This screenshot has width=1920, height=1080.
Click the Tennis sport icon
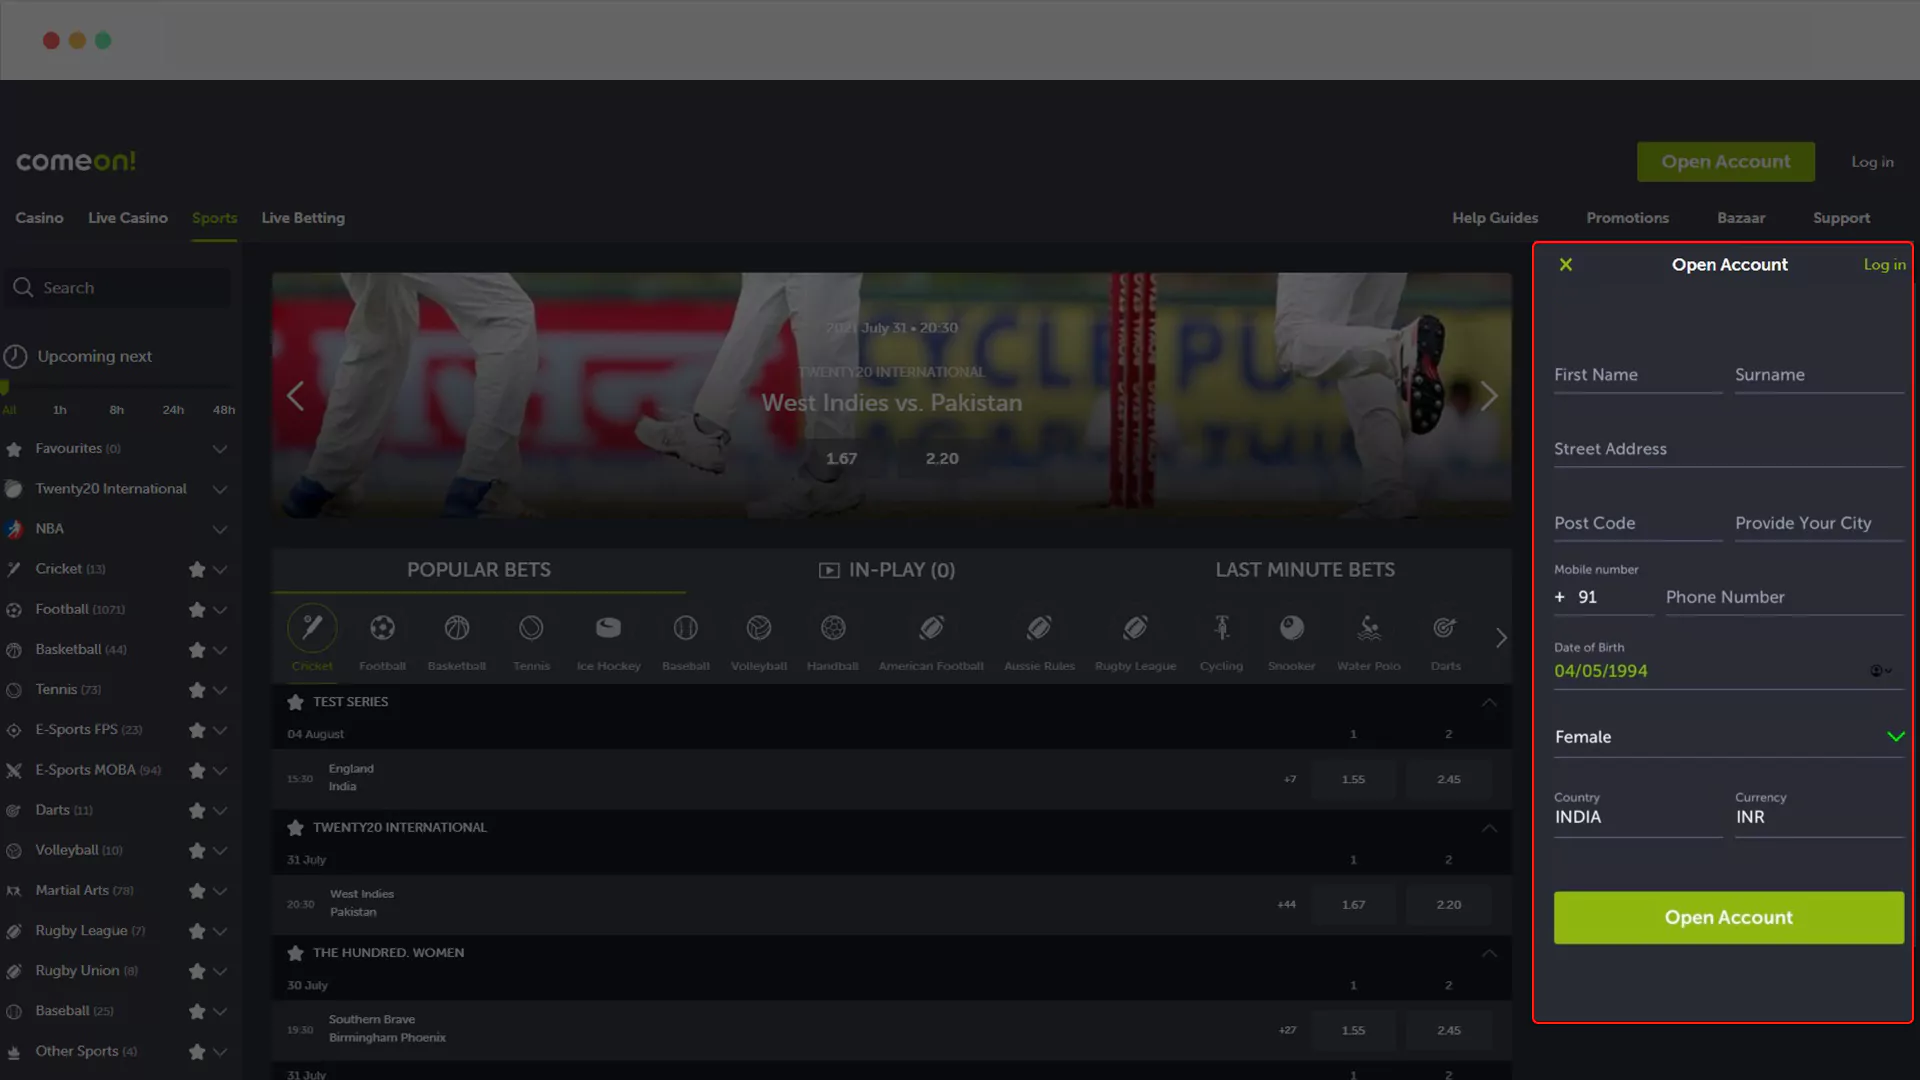[531, 628]
